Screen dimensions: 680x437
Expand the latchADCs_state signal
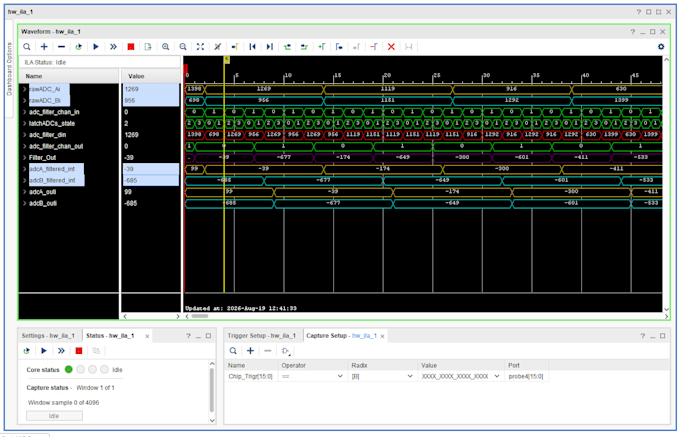coord(25,124)
